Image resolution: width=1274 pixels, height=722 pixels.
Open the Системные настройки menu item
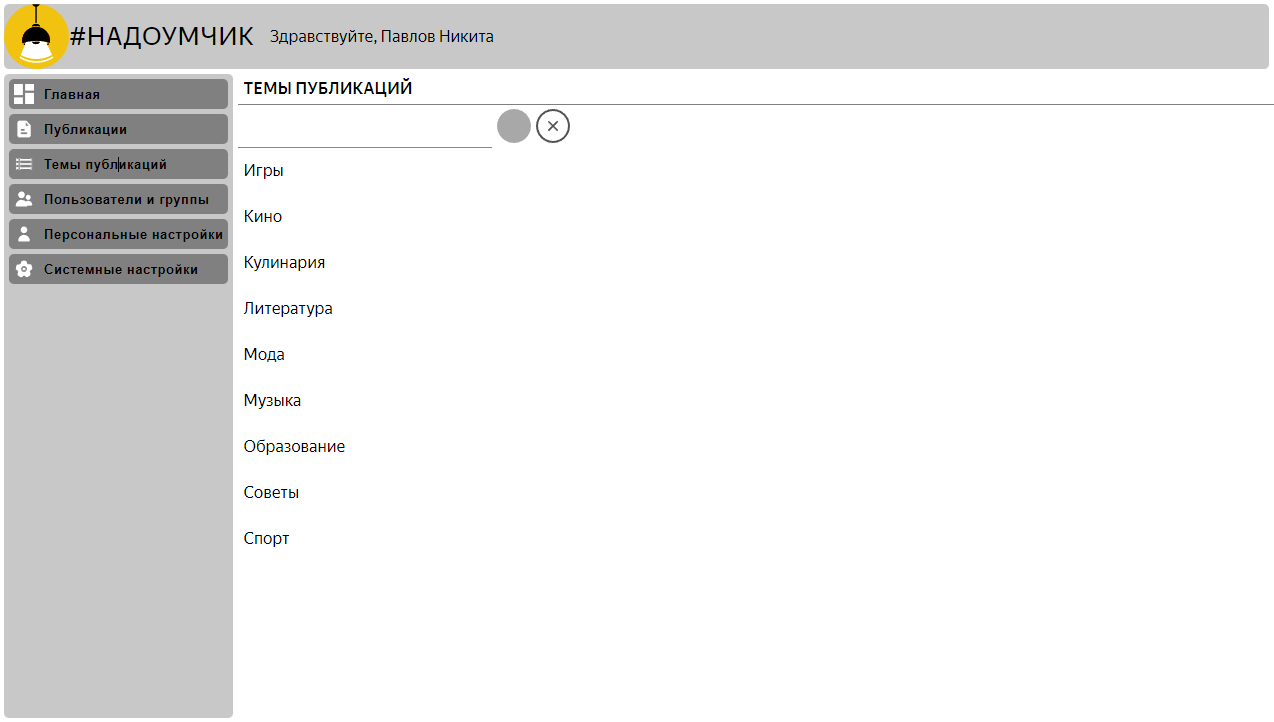pyautogui.click(x=119, y=269)
